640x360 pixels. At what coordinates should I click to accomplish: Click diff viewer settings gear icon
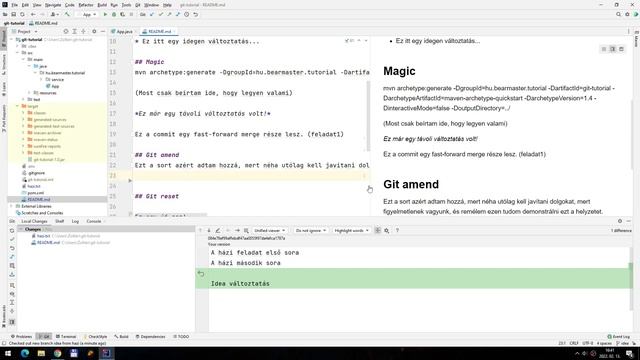(x=387, y=231)
